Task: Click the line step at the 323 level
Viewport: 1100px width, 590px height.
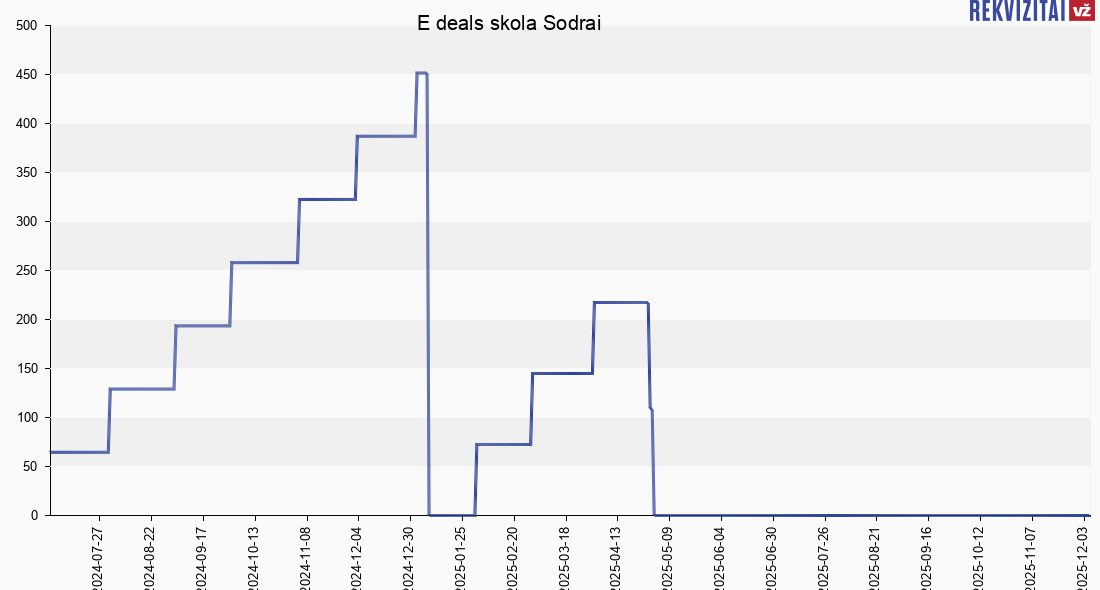Action: (327, 199)
